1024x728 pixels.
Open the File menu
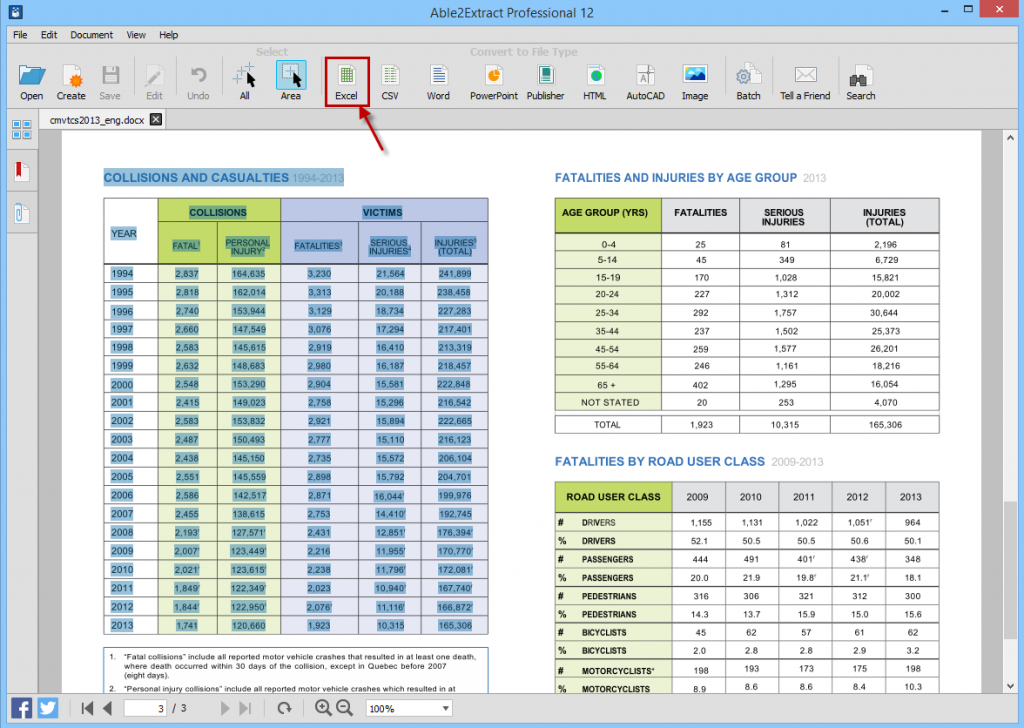coord(20,35)
